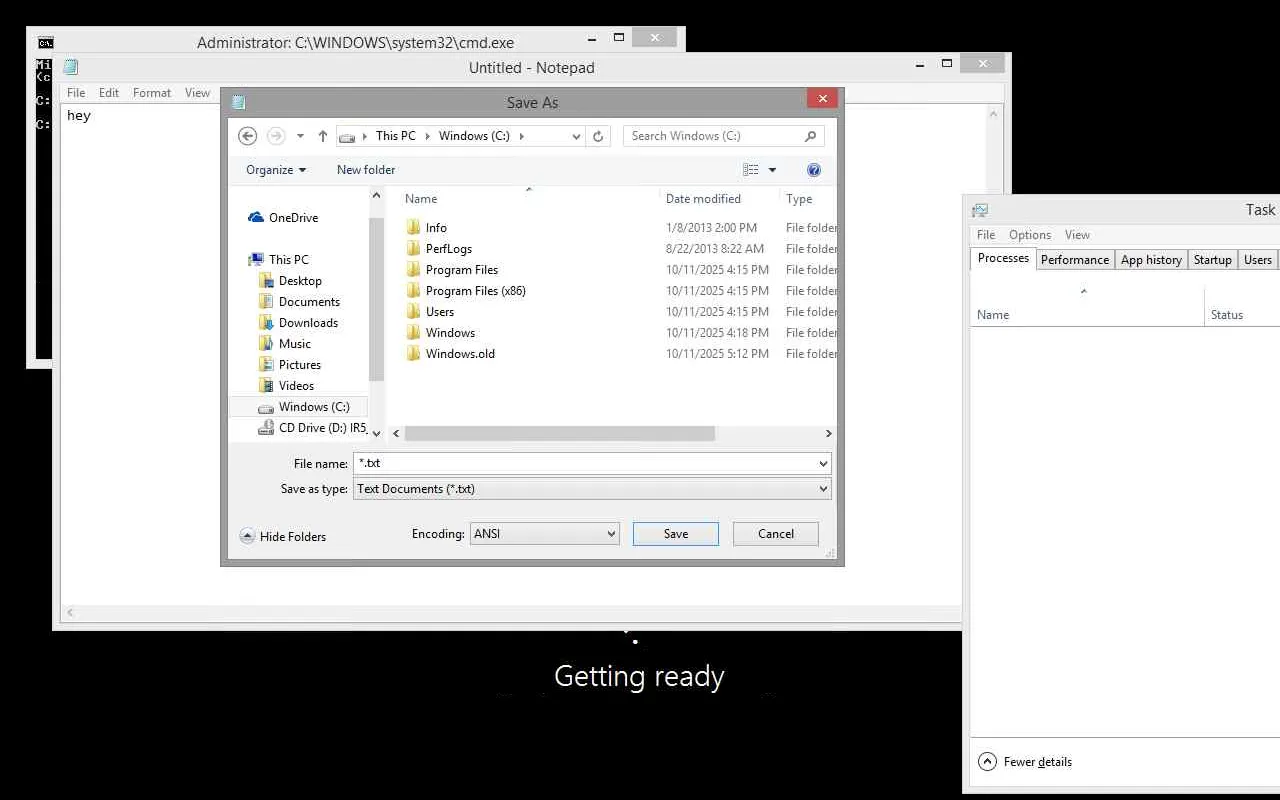1280x800 pixels.
Task: Select Task Manager Processes tab
Action: 1003,258
